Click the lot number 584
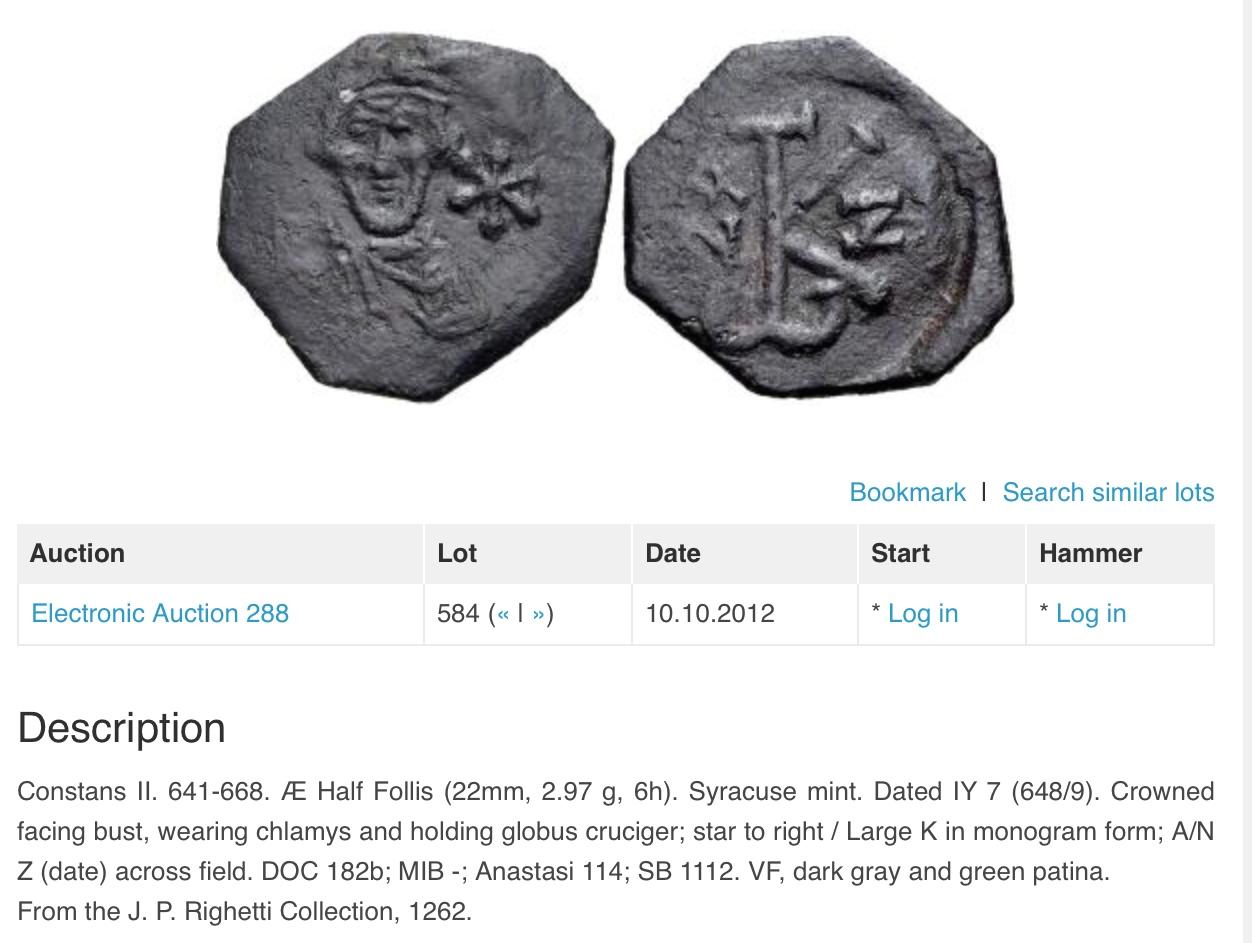 (x=458, y=613)
